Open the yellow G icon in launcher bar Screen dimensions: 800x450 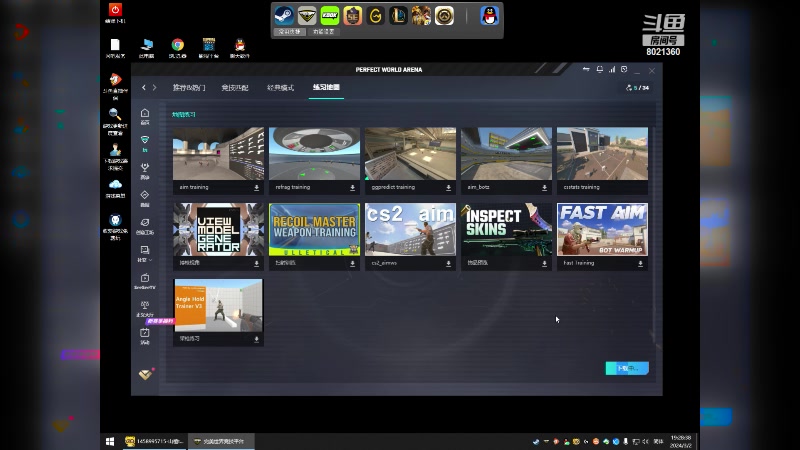(x=376, y=15)
